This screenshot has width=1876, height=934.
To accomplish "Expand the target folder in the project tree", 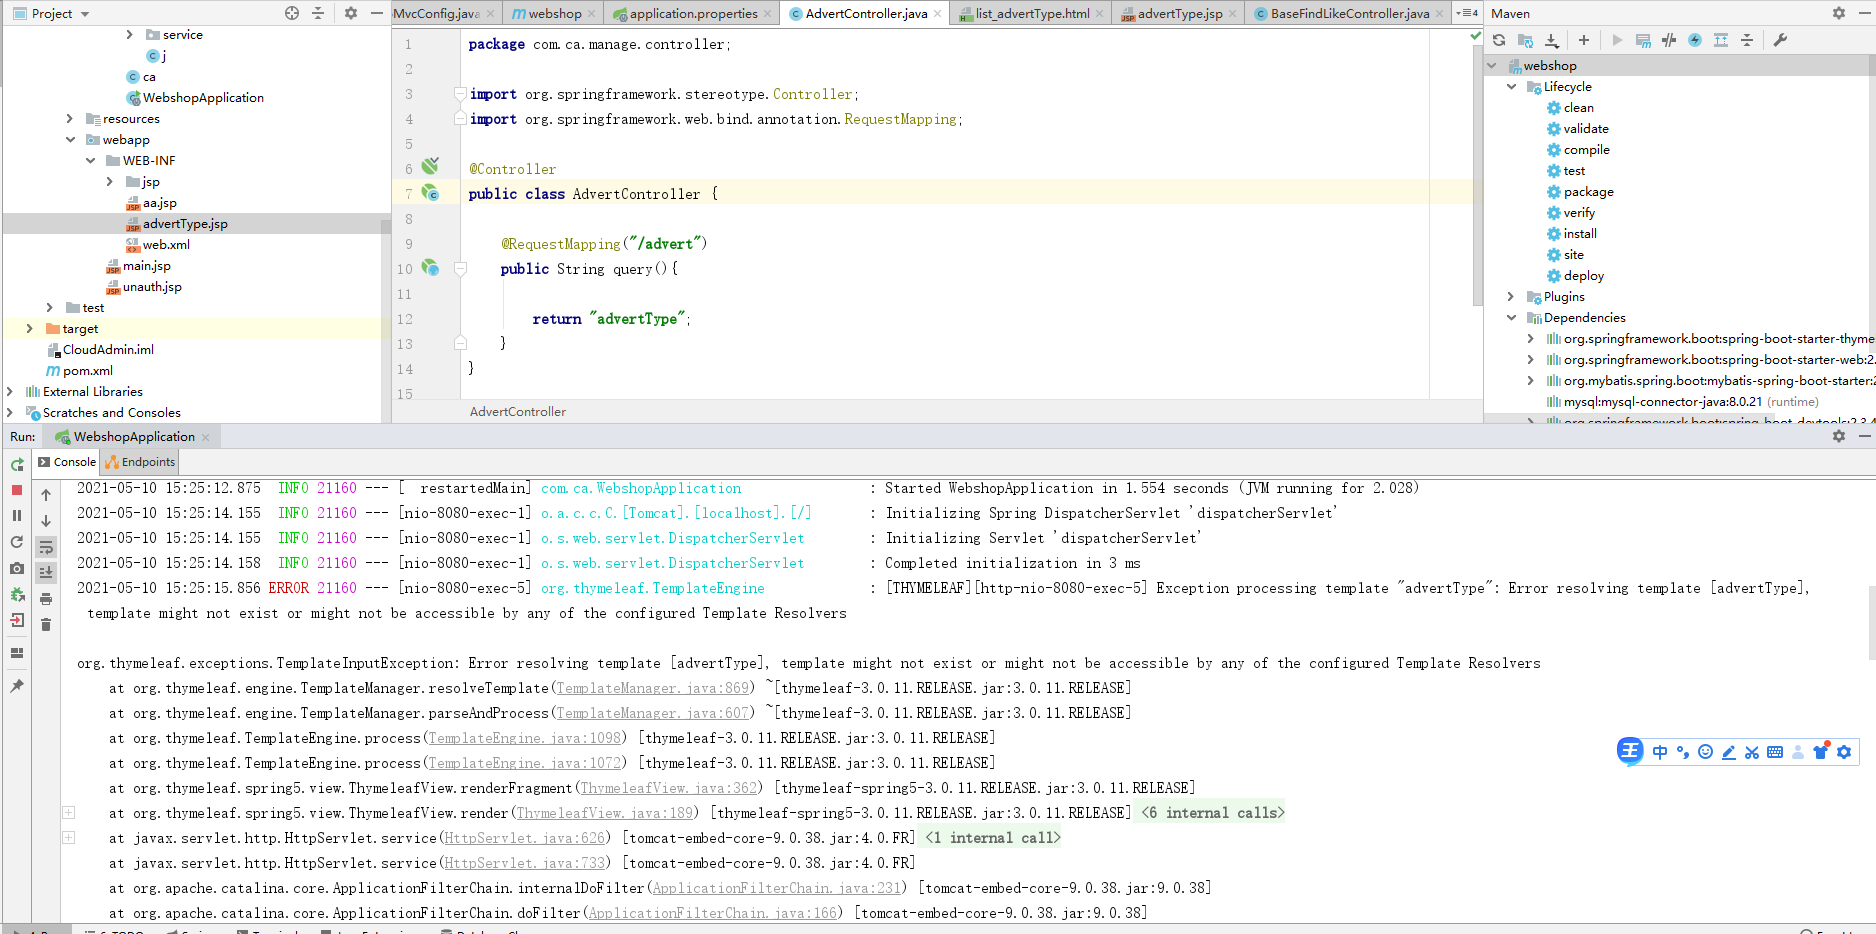I will click(x=29, y=328).
